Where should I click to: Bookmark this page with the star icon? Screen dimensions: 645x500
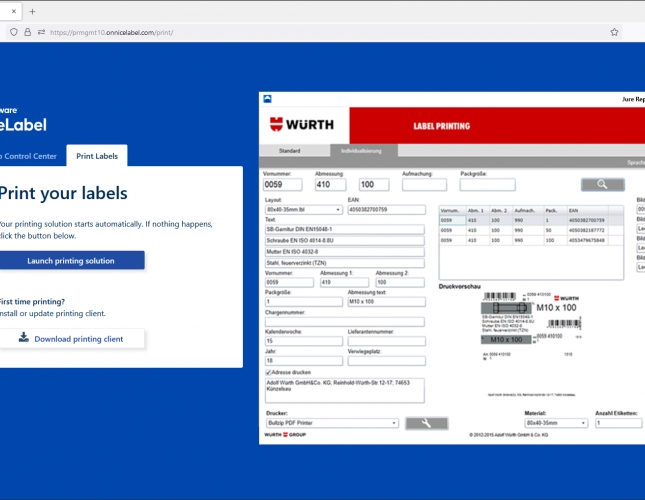tap(614, 32)
